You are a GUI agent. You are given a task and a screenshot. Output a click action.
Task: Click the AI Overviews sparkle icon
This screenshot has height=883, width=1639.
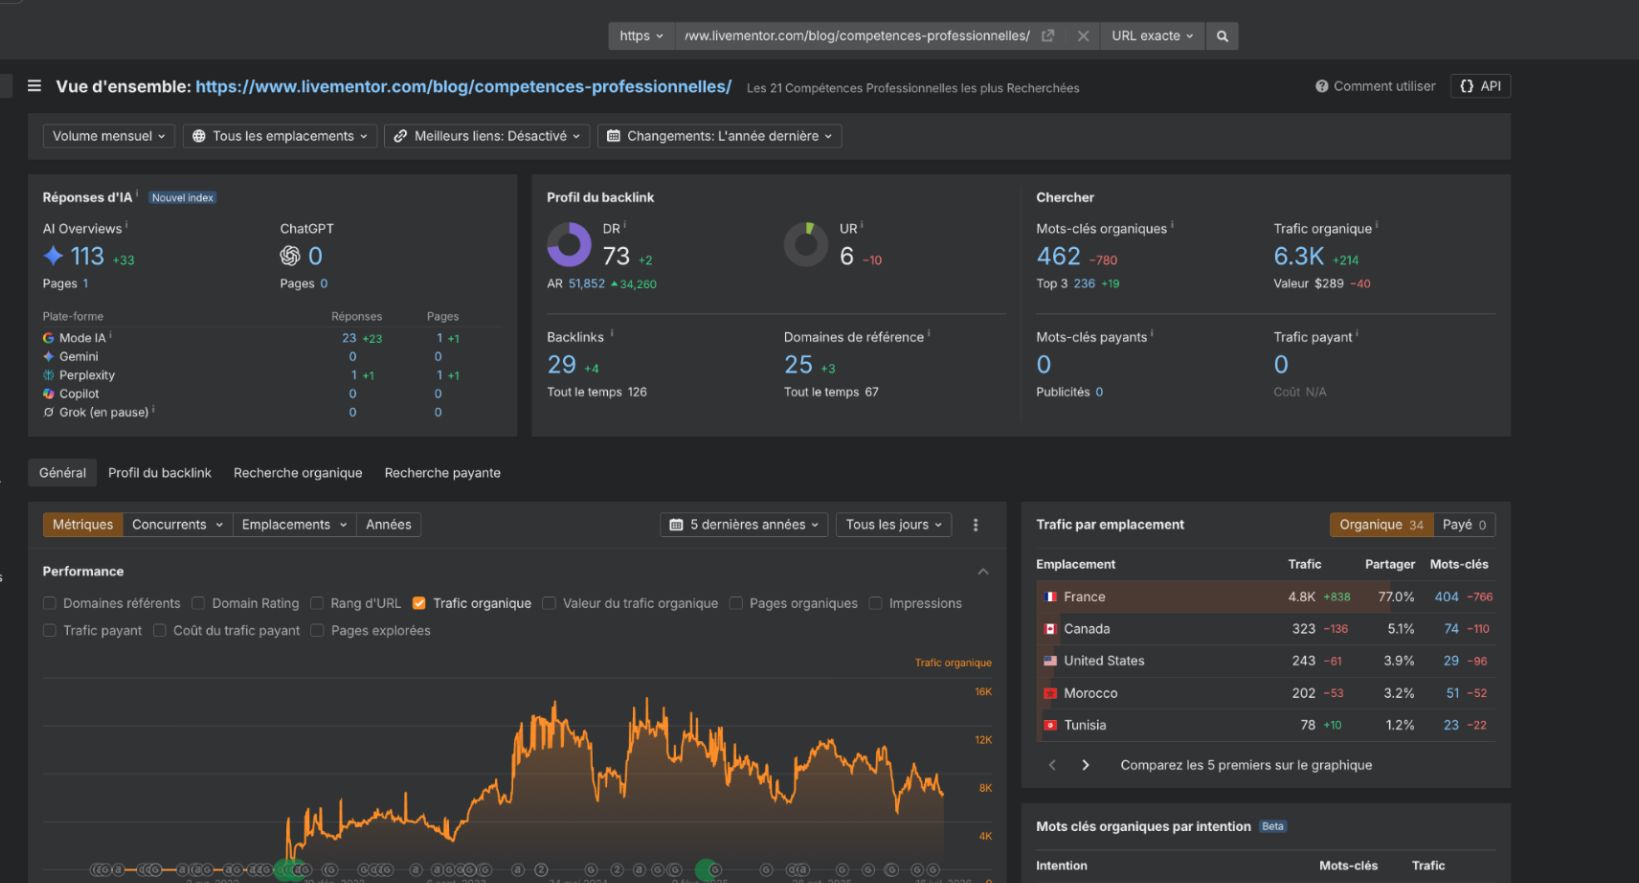click(53, 256)
